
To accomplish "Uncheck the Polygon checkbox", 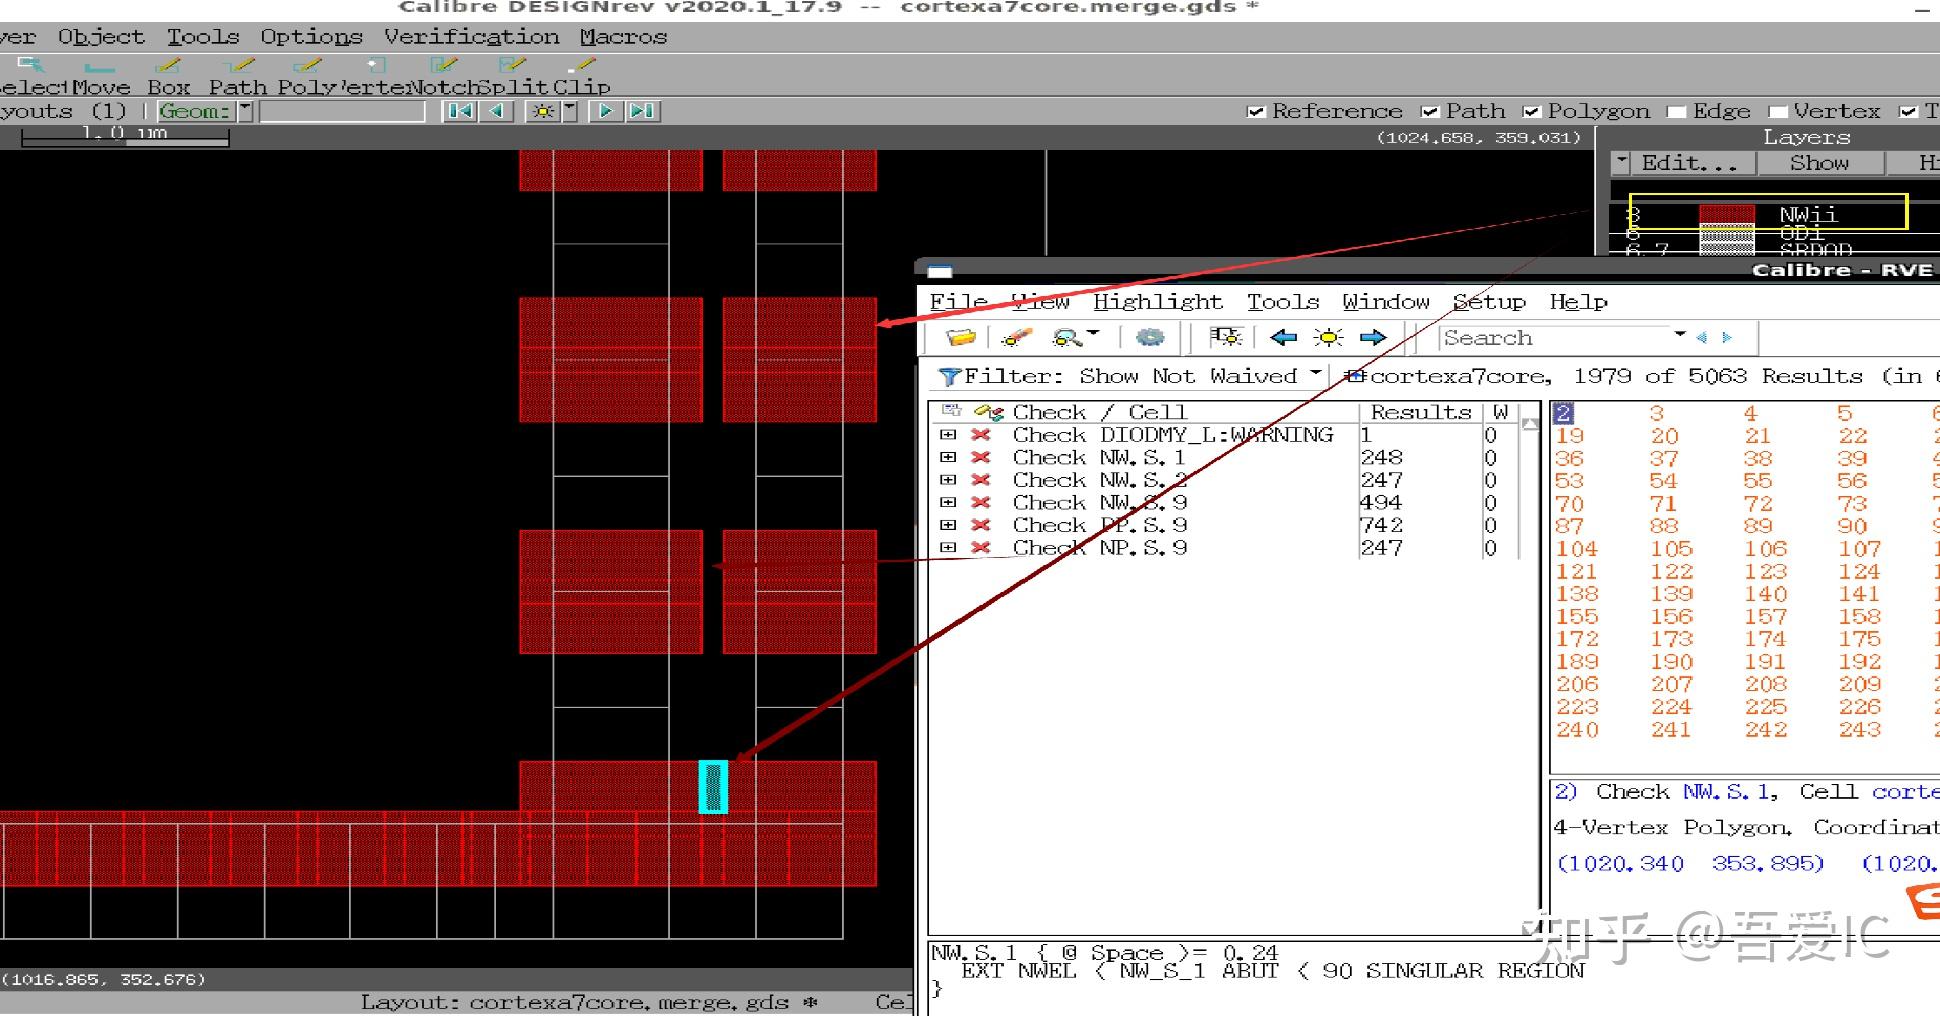I will [1531, 112].
